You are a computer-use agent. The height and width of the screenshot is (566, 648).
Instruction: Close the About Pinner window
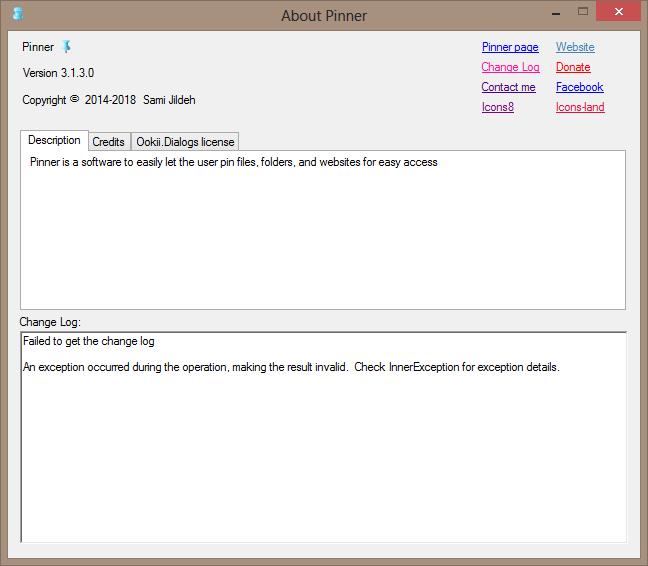click(x=618, y=12)
